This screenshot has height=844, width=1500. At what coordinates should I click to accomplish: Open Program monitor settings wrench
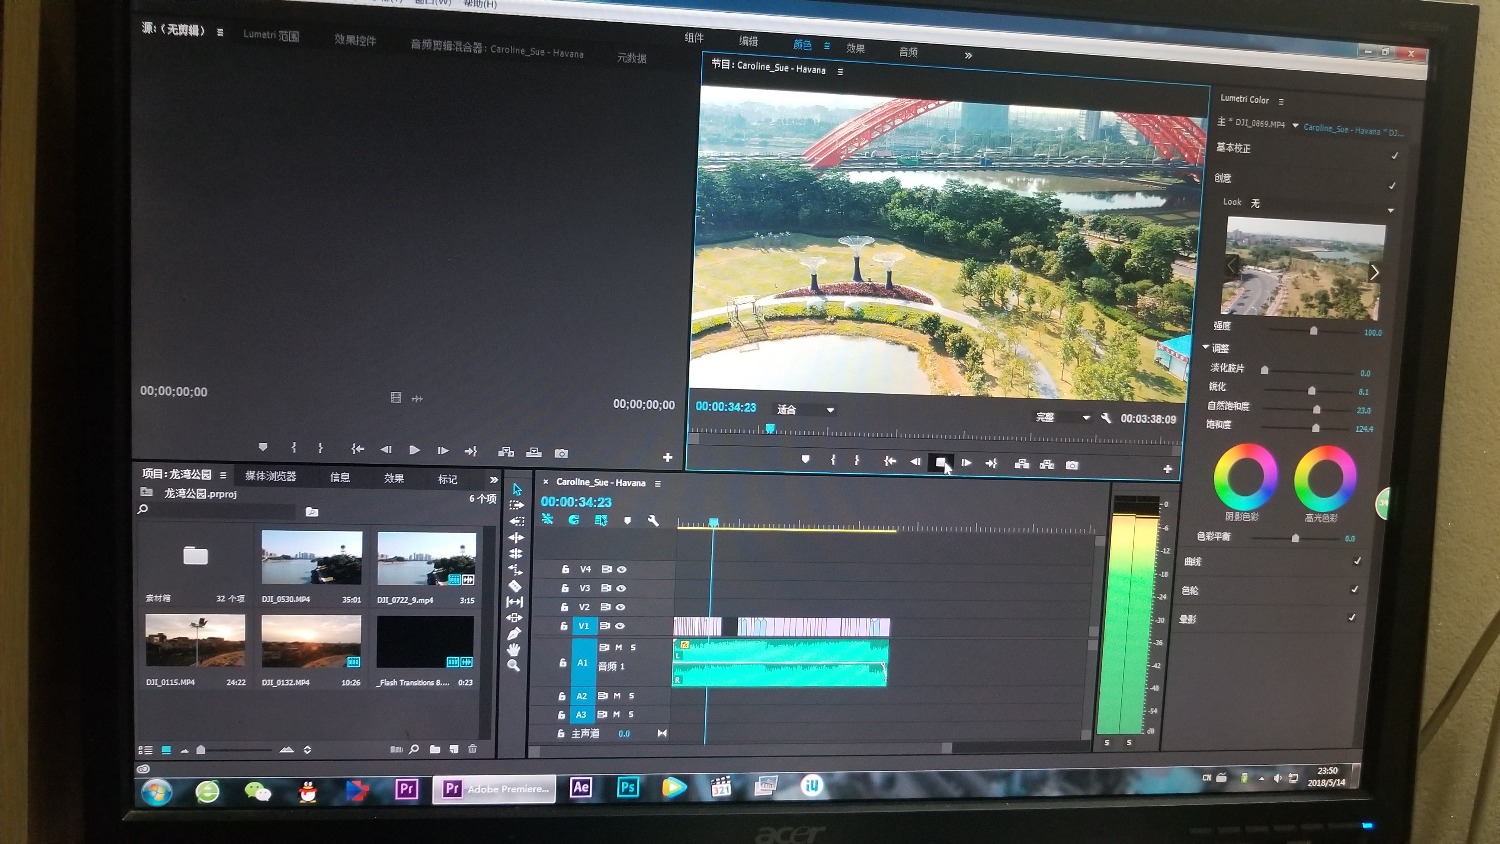1106,418
